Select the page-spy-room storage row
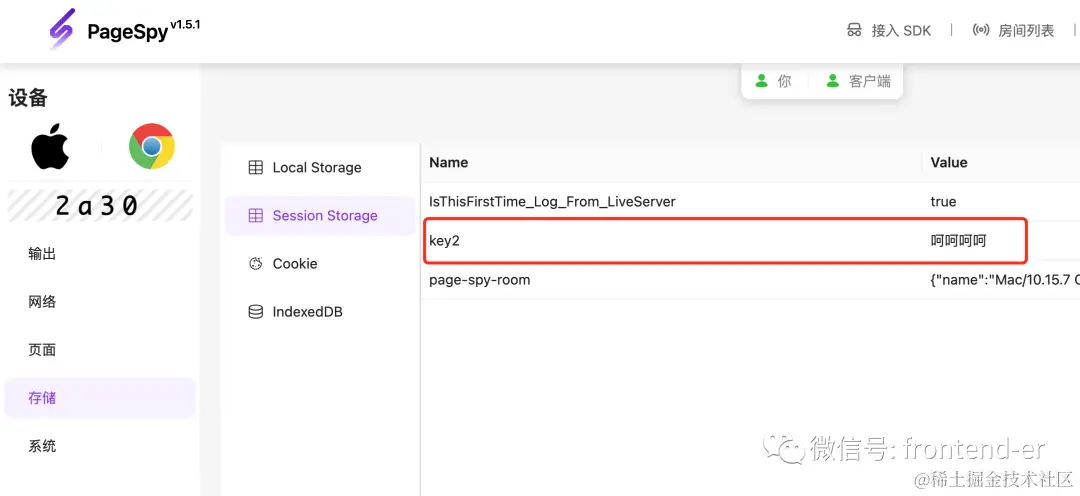 click(x=750, y=280)
